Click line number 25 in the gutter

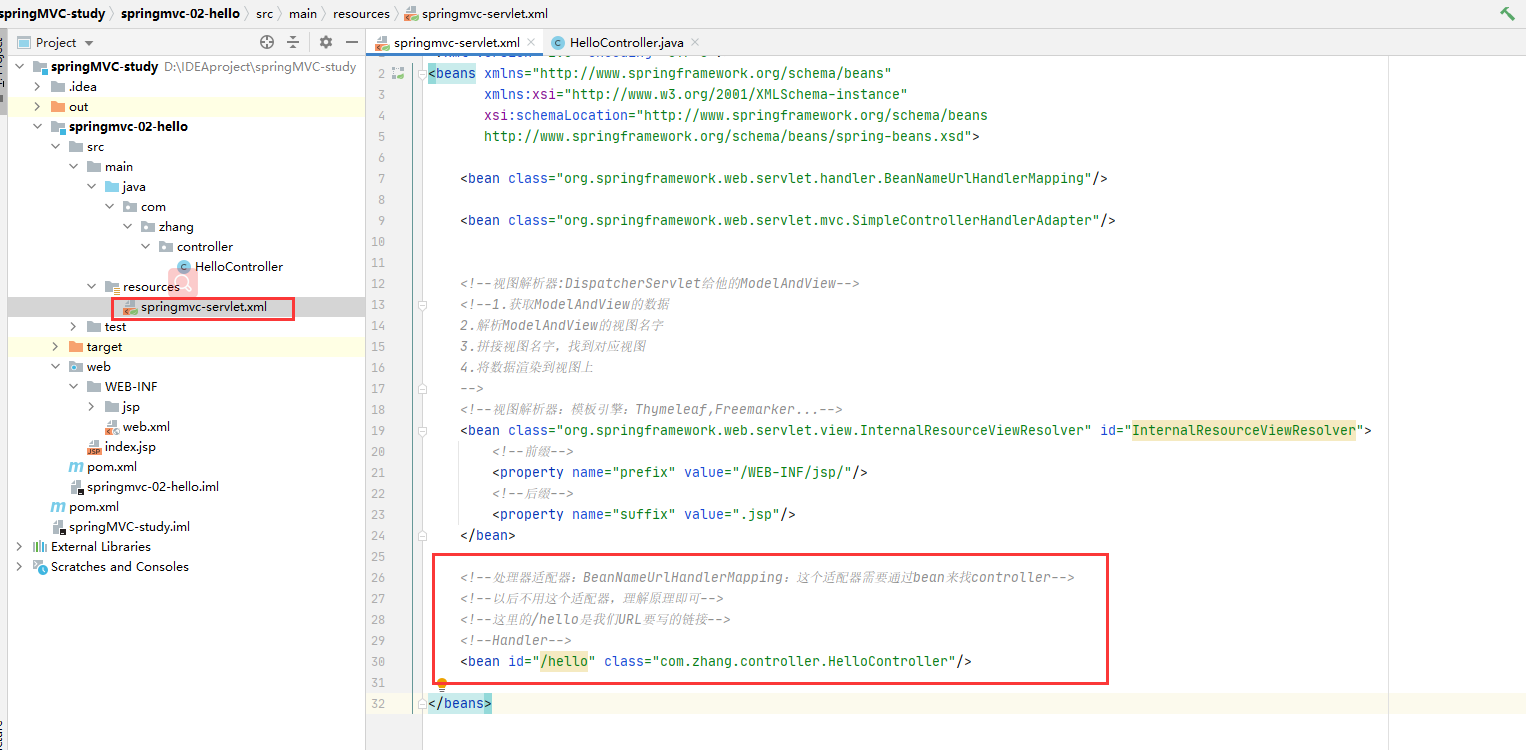(377, 556)
